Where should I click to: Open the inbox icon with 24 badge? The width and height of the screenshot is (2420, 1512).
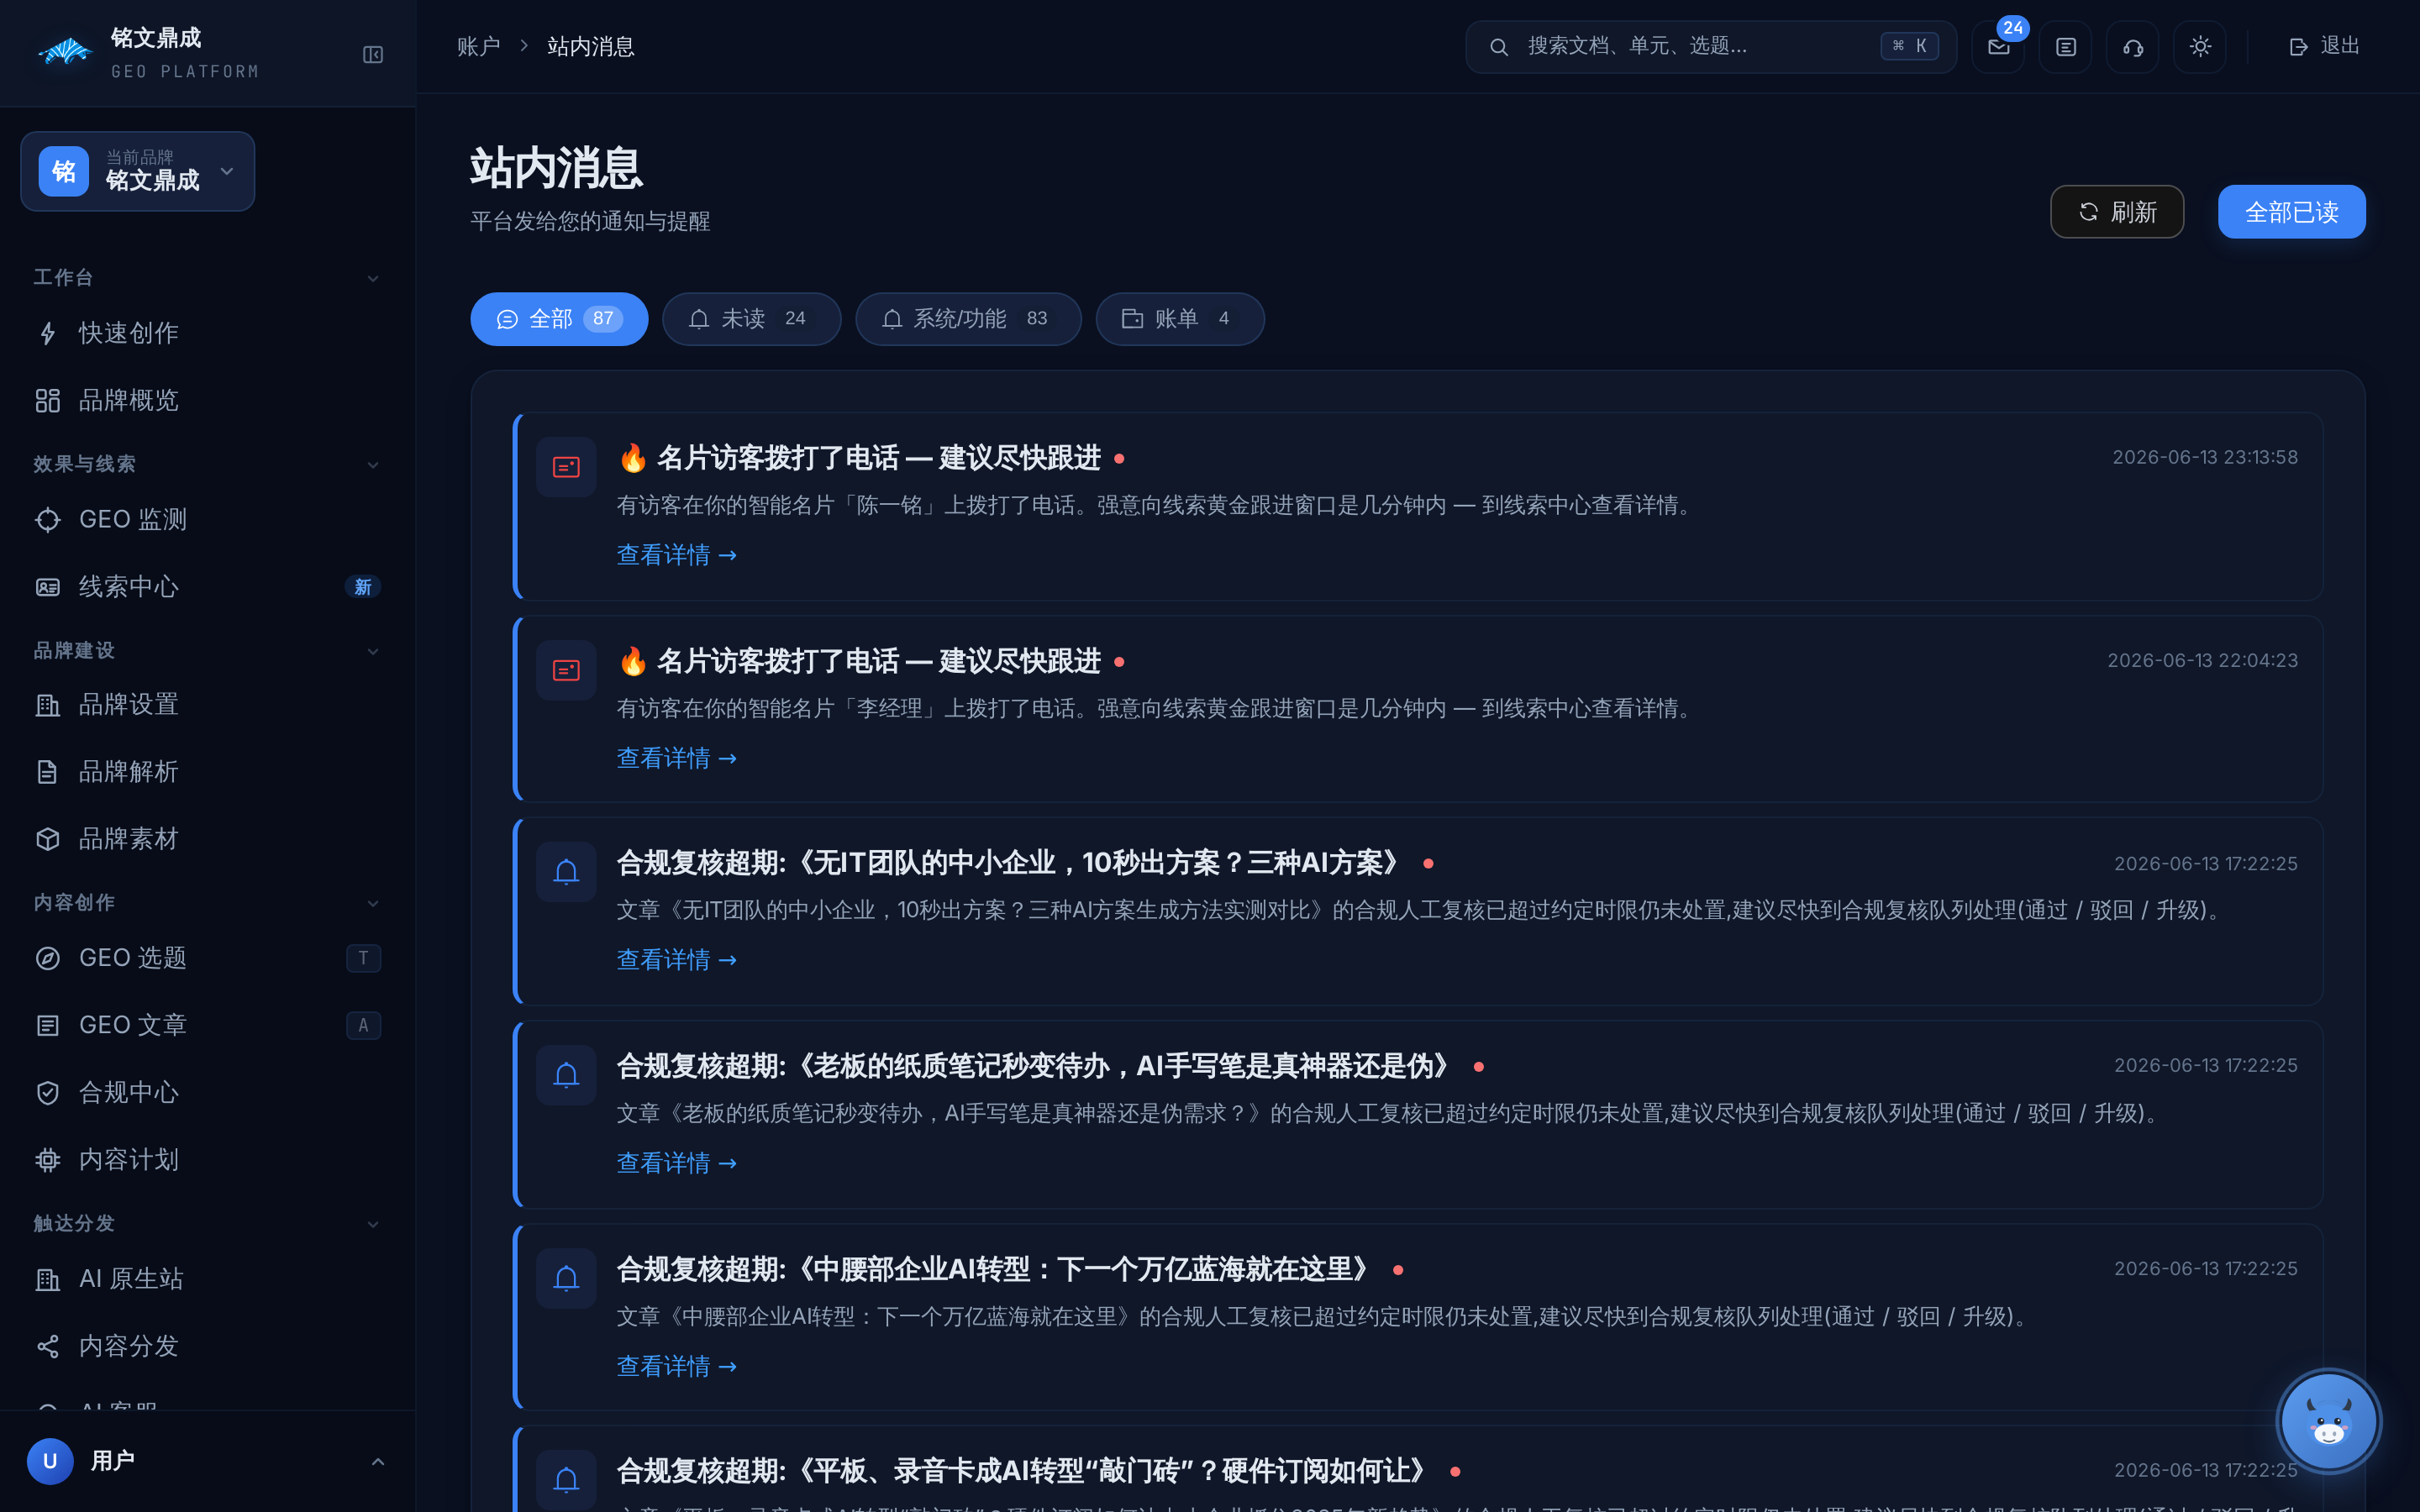pyautogui.click(x=1998, y=46)
